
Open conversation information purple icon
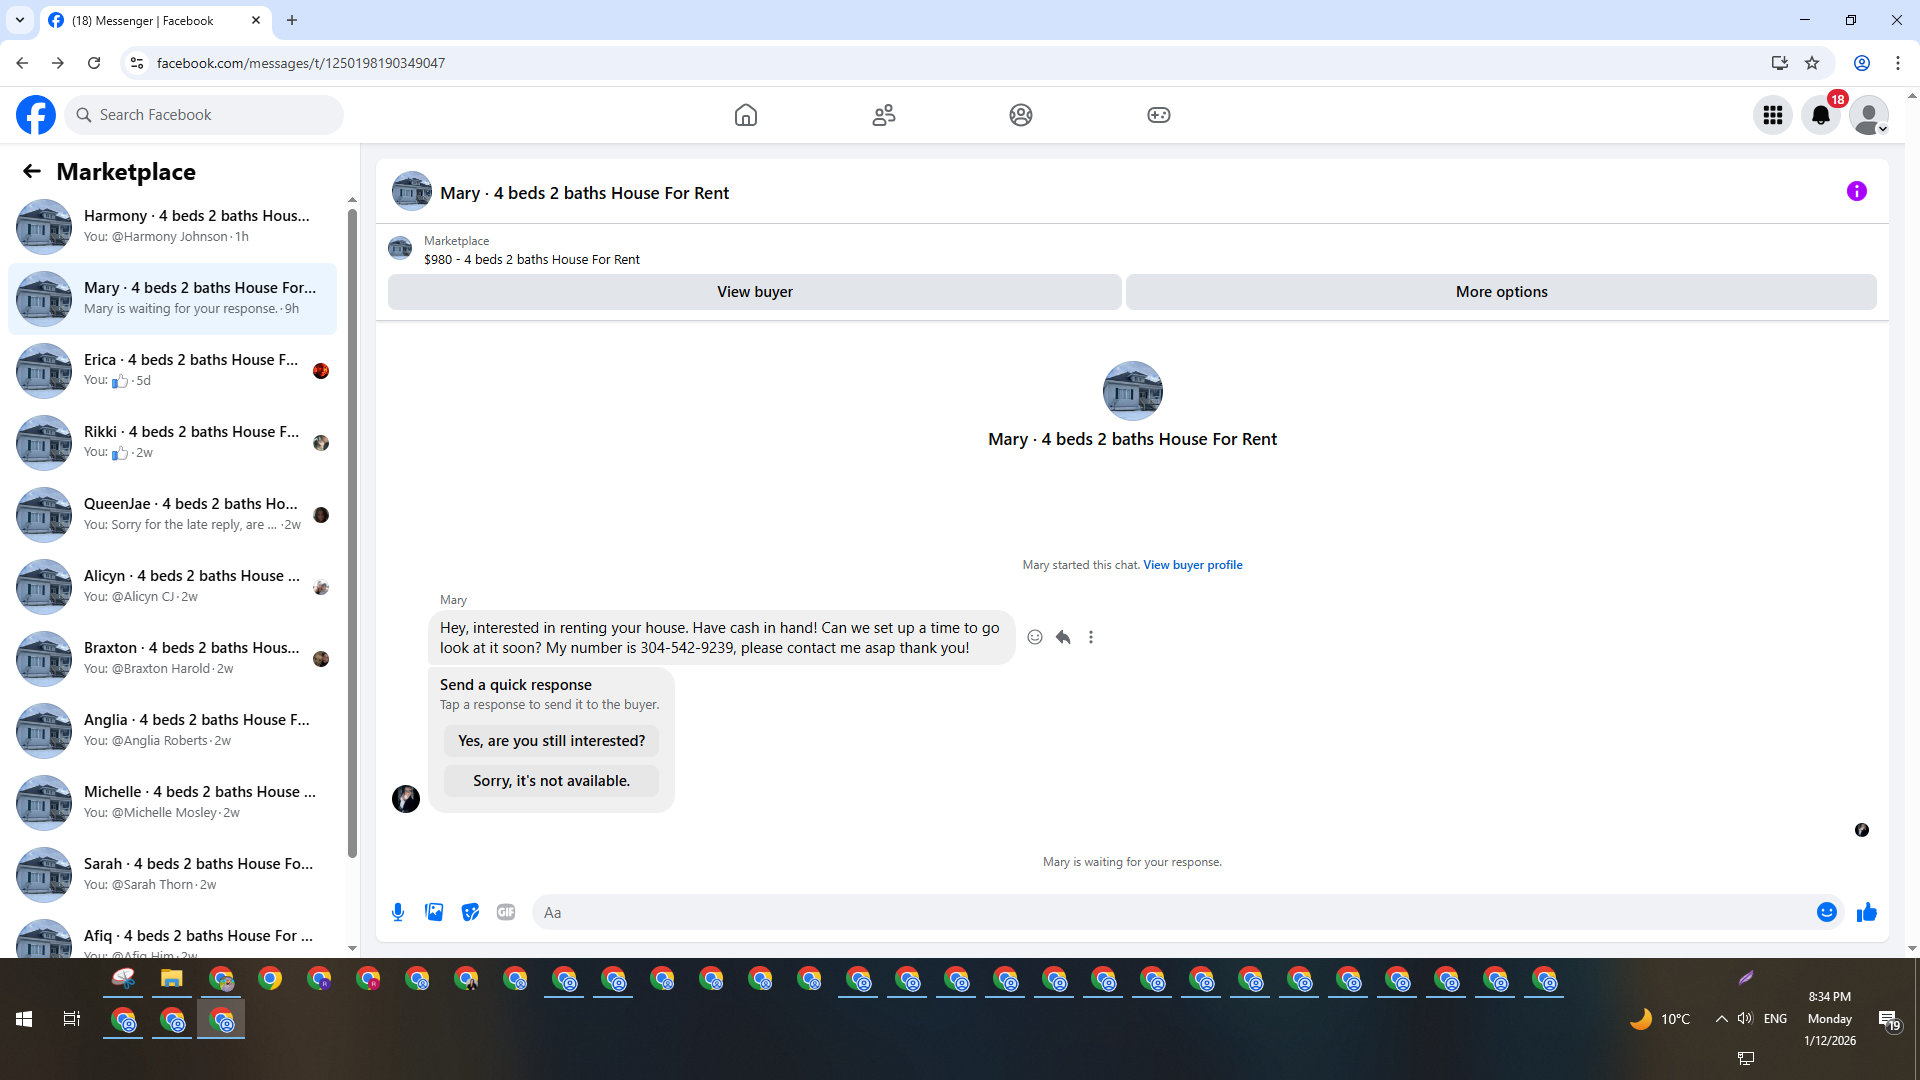pyautogui.click(x=1856, y=191)
